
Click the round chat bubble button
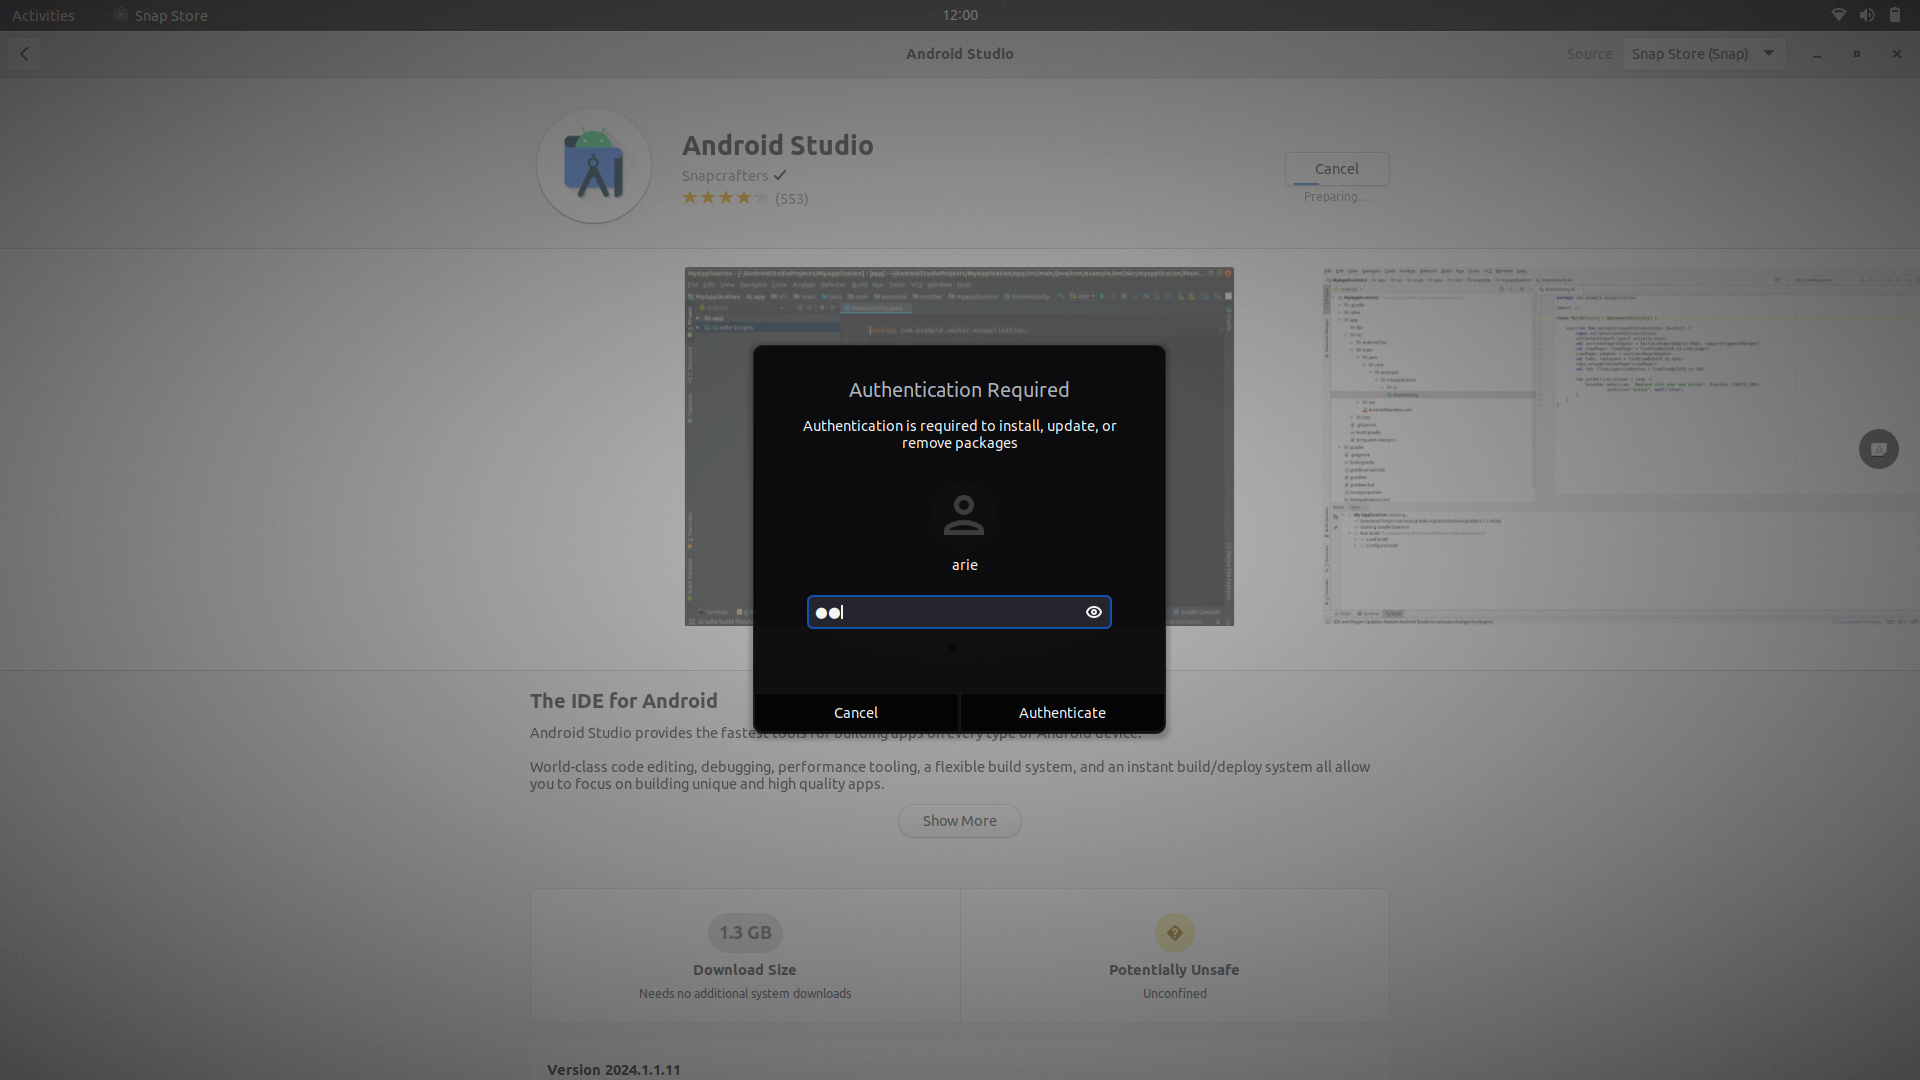(1879, 449)
